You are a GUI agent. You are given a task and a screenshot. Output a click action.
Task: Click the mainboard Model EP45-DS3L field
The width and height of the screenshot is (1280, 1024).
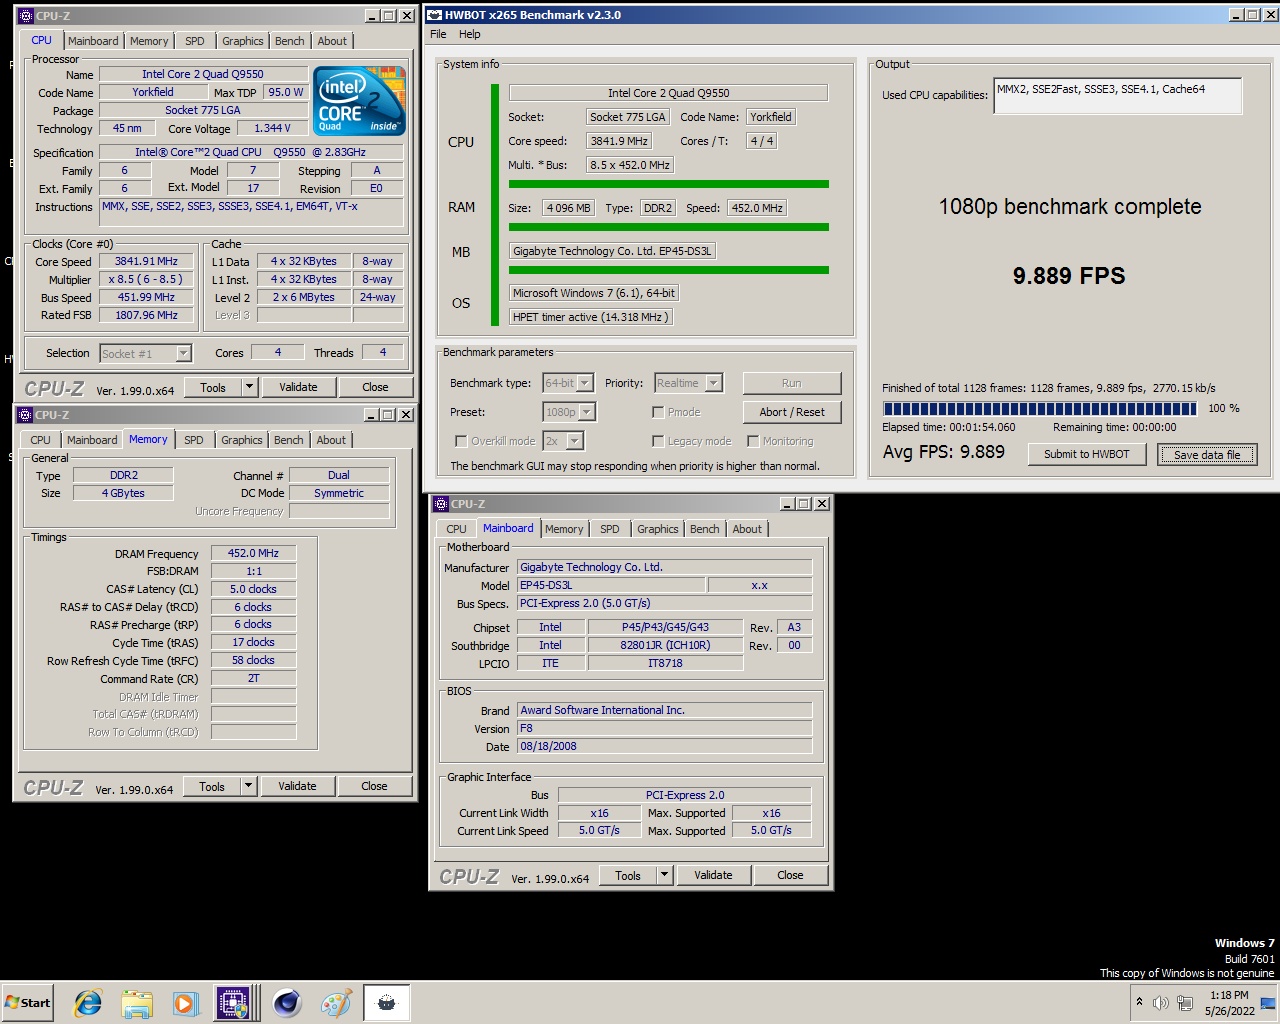click(611, 585)
